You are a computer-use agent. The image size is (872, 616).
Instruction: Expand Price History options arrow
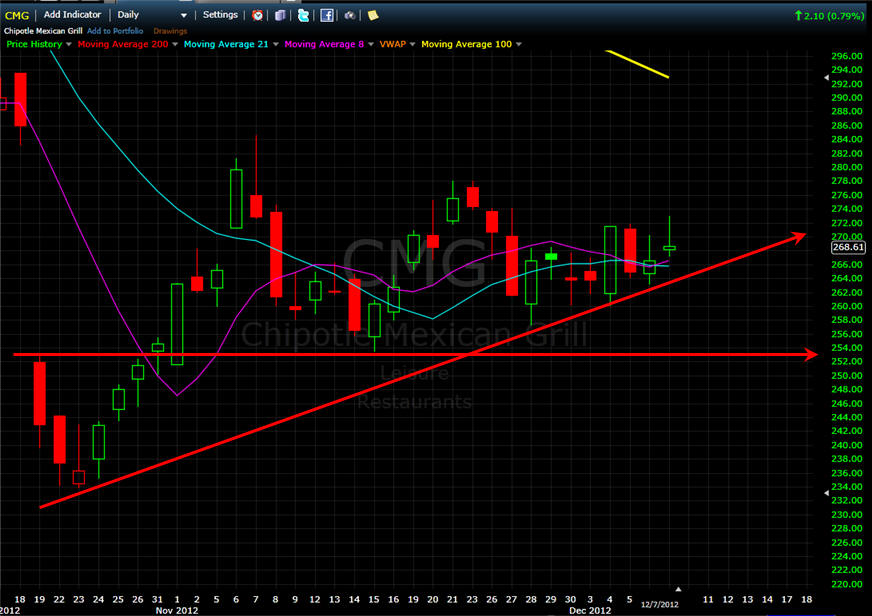[x=68, y=44]
